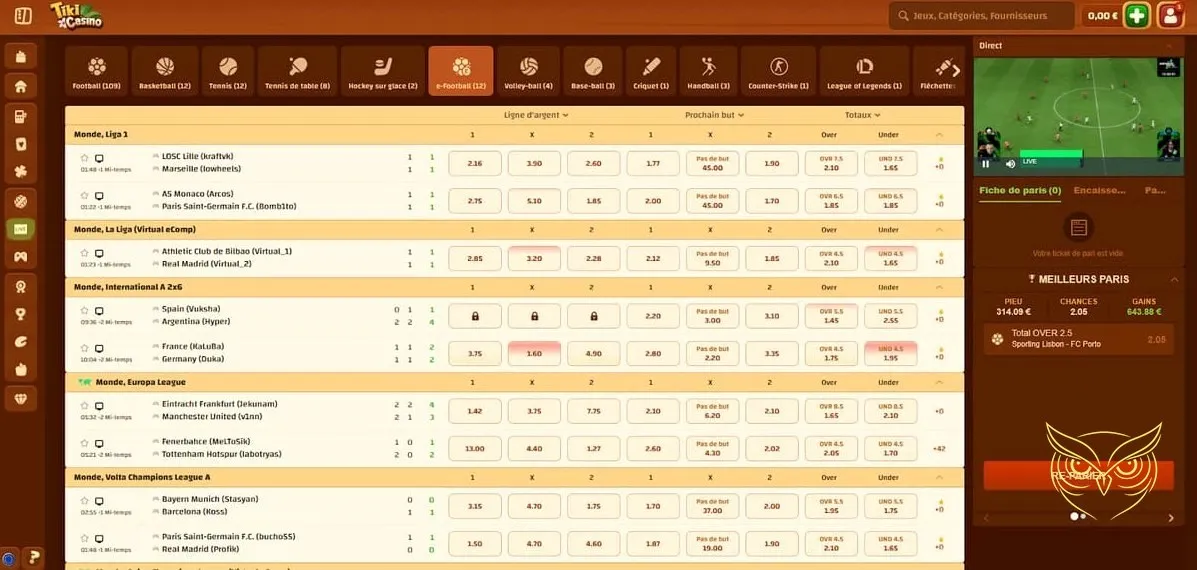Select the Basketball (12) sport category
This screenshot has width=1197, height=570.
[x=165, y=71]
